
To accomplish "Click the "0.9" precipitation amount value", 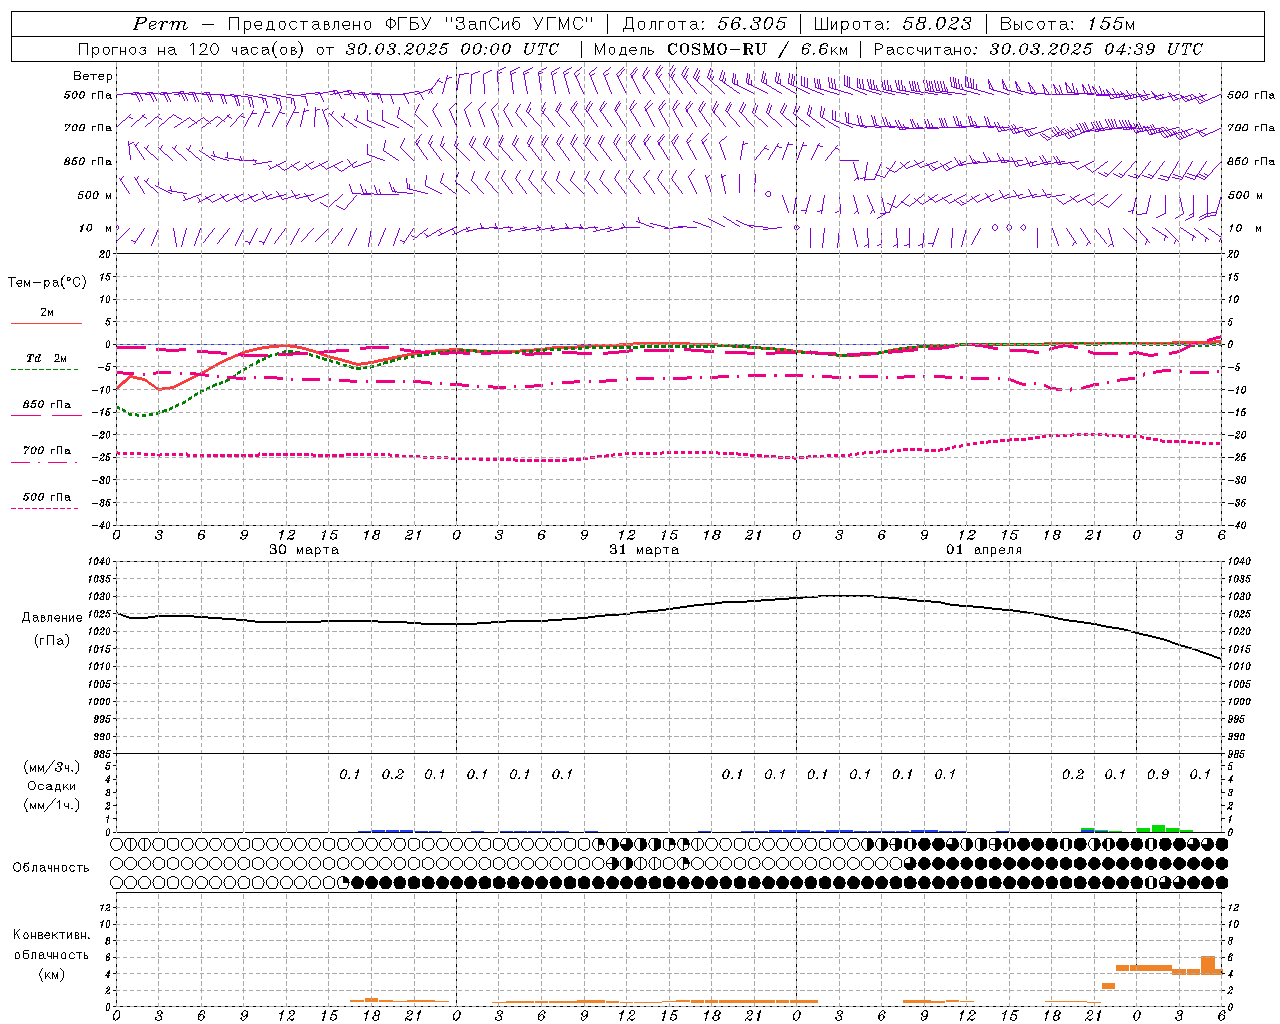I will pos(1158,774).
